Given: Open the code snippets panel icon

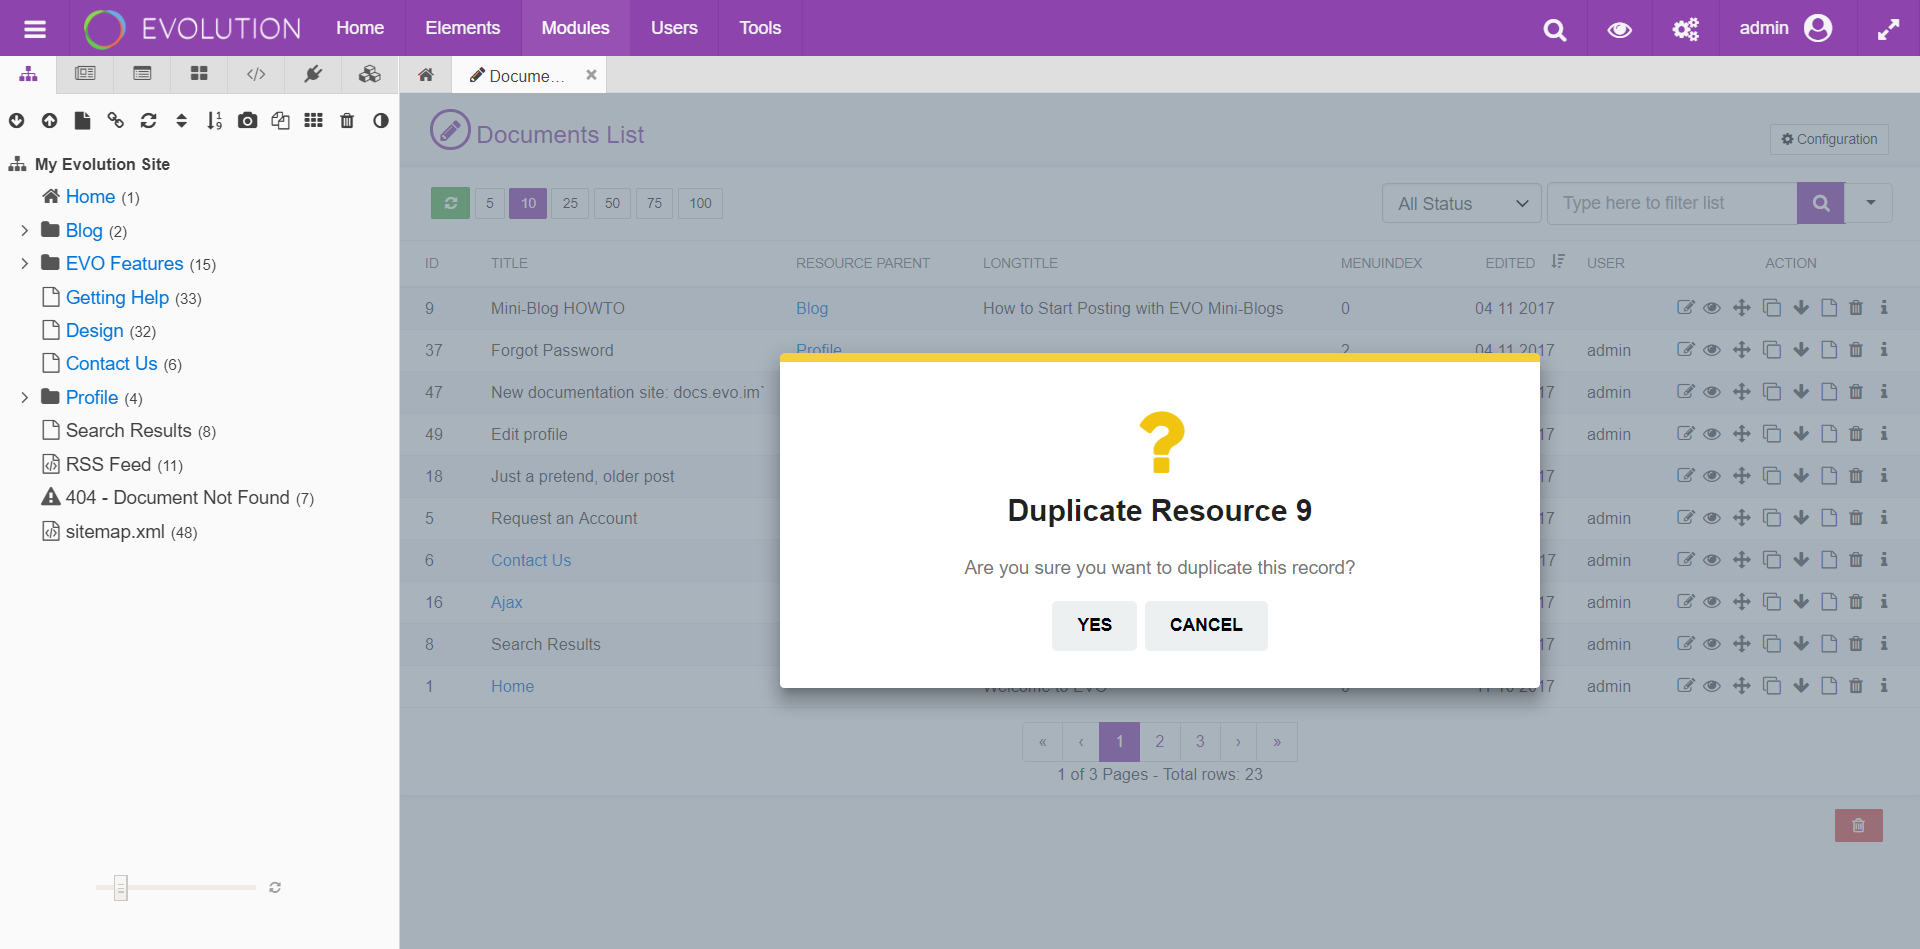Looking at the screenshot, I should click(x=256, y=74).
